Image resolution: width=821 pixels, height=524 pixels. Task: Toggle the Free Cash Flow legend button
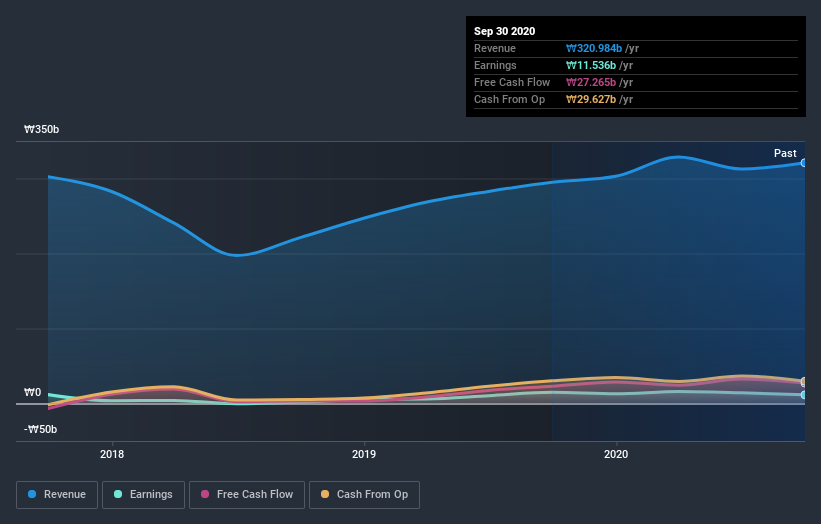point(247,495)
